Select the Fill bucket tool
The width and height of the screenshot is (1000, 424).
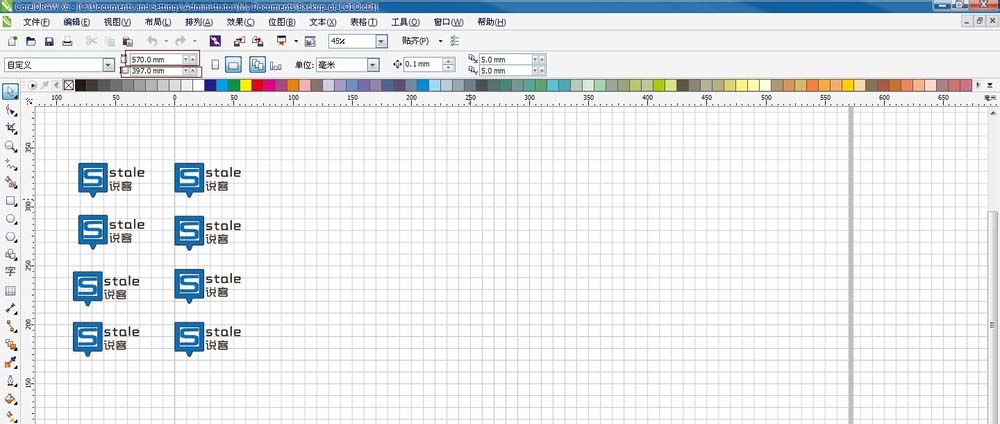(x=11, y=398)
